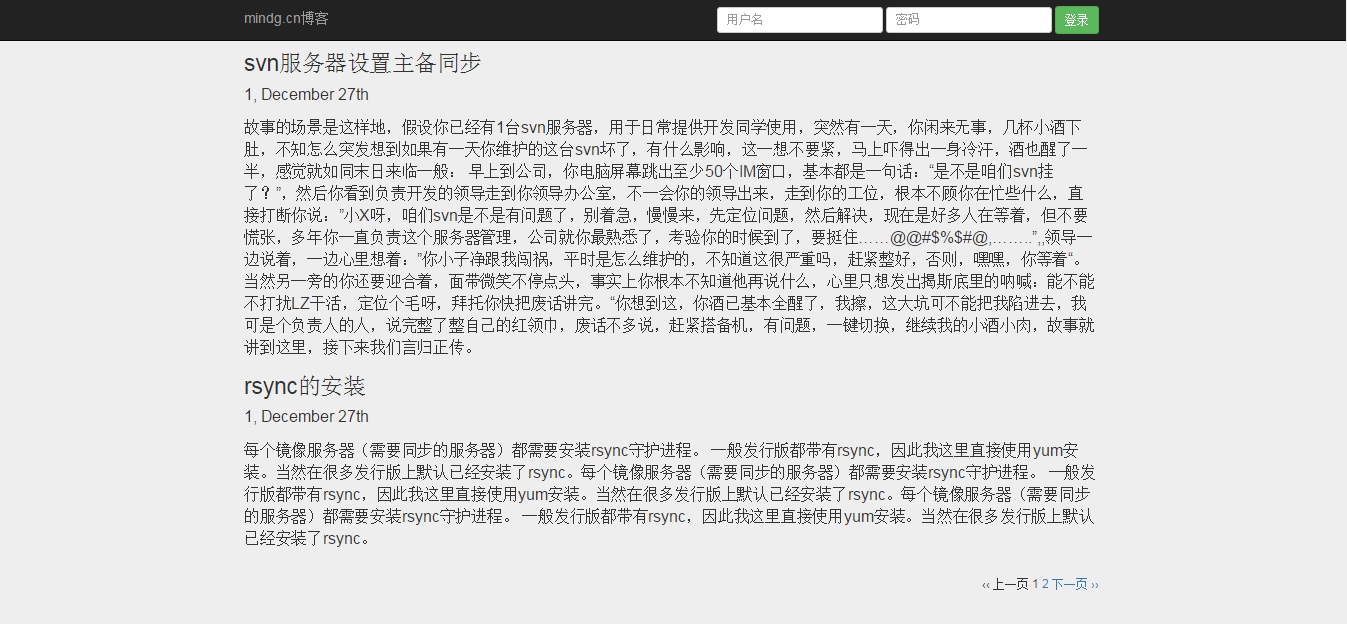Click the date under svn服务器设置主备同步 title
This screenshot has height=624, width=1347.
306,95
